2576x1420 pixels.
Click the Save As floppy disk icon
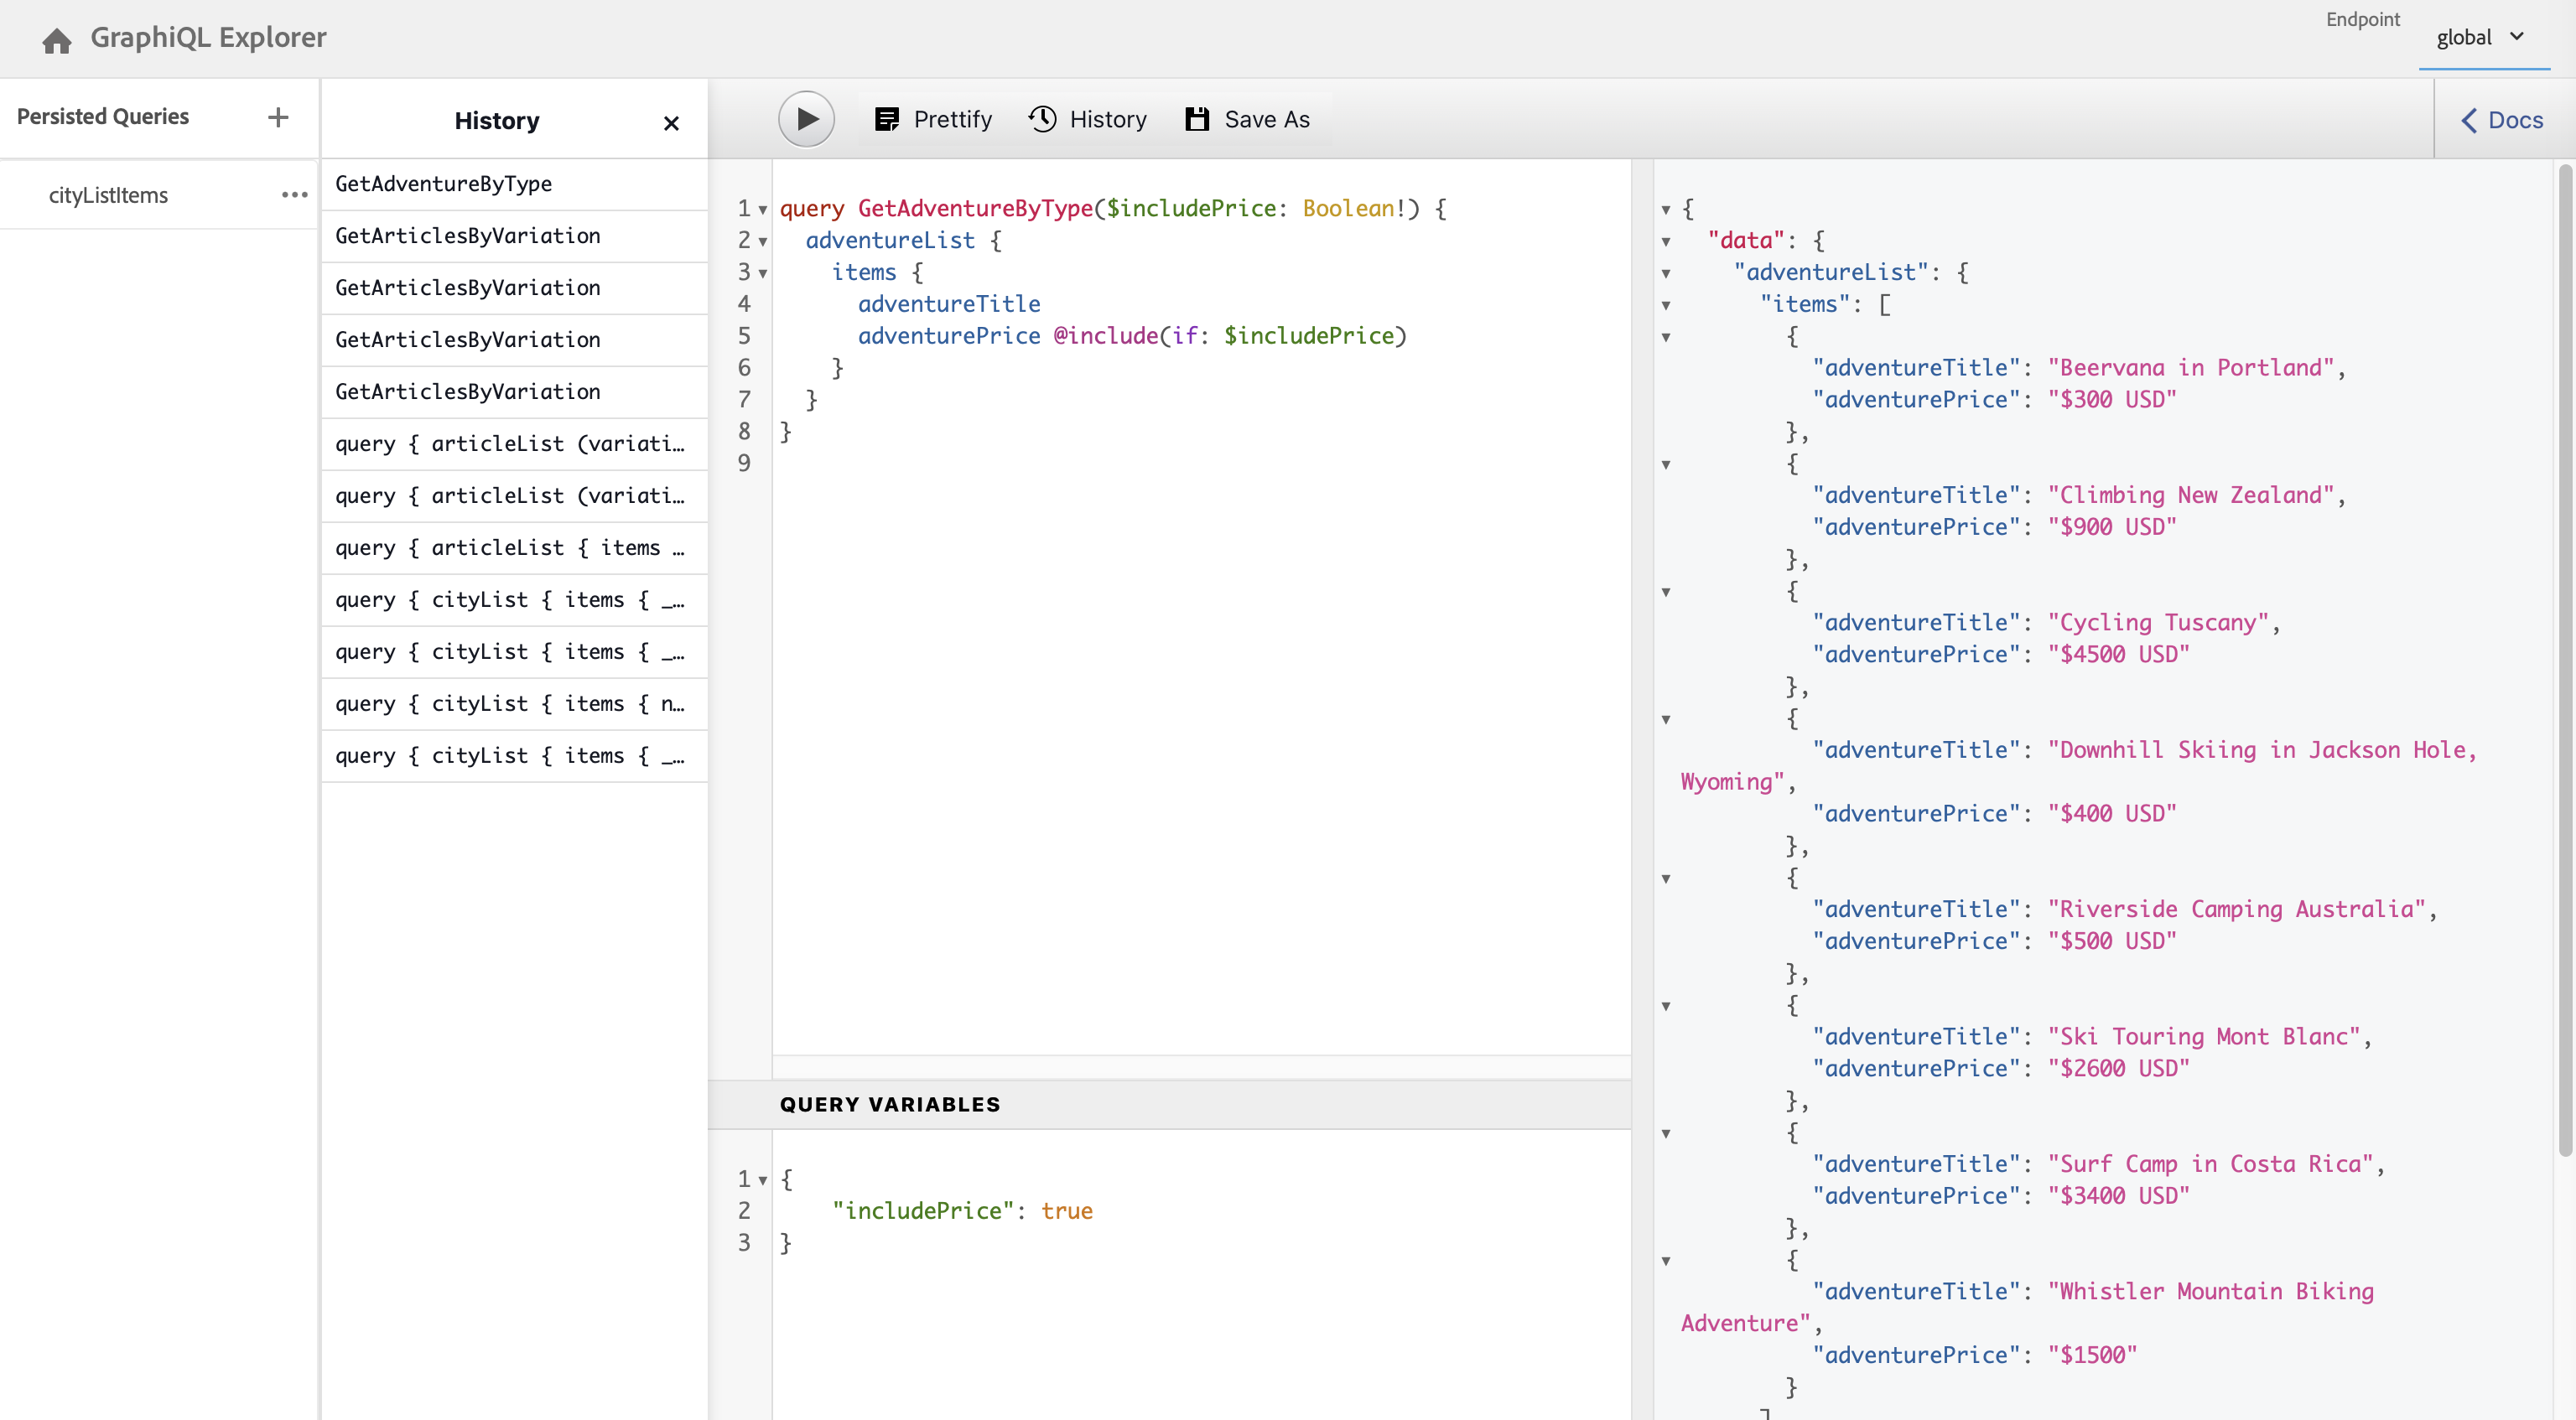tap(1197, 119)
